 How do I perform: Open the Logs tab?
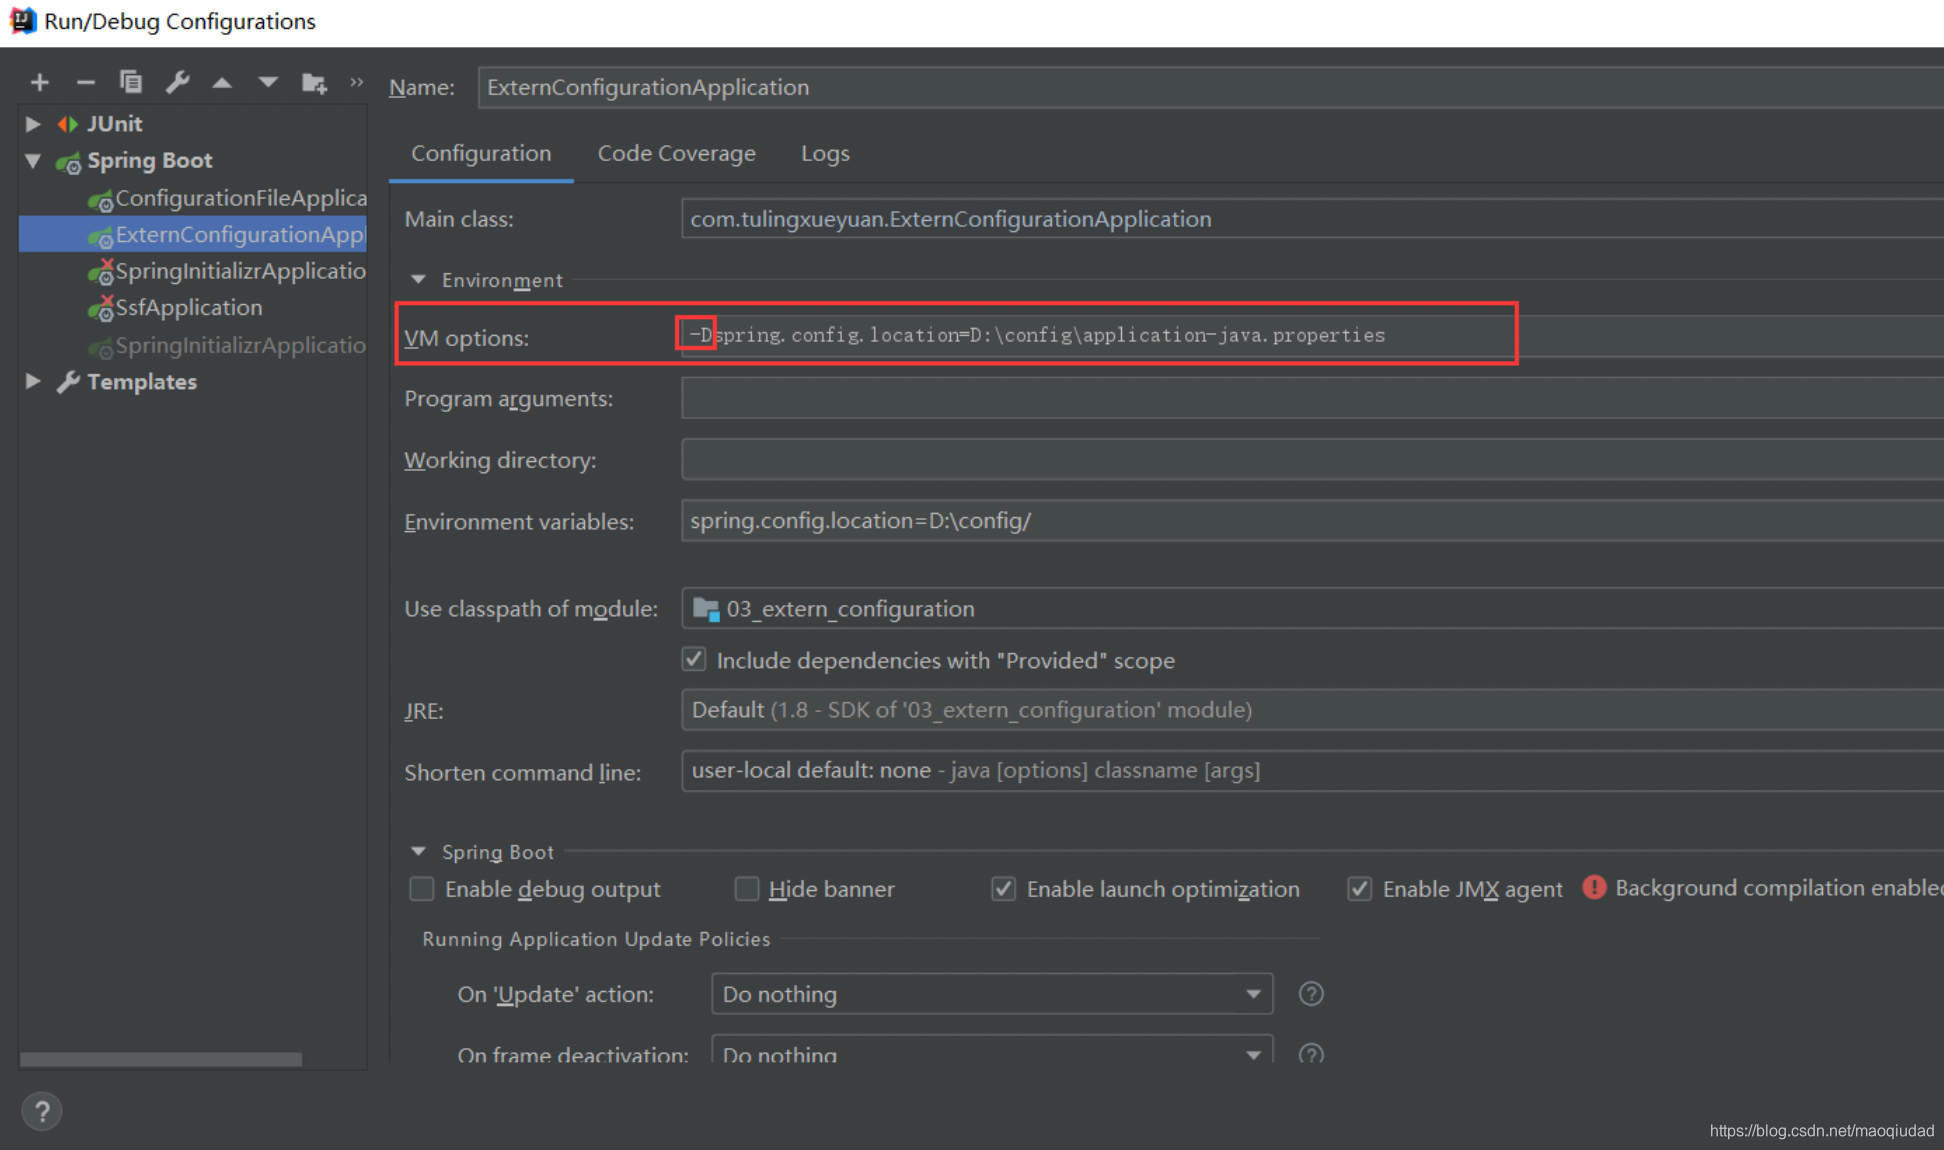pos(825,153)
